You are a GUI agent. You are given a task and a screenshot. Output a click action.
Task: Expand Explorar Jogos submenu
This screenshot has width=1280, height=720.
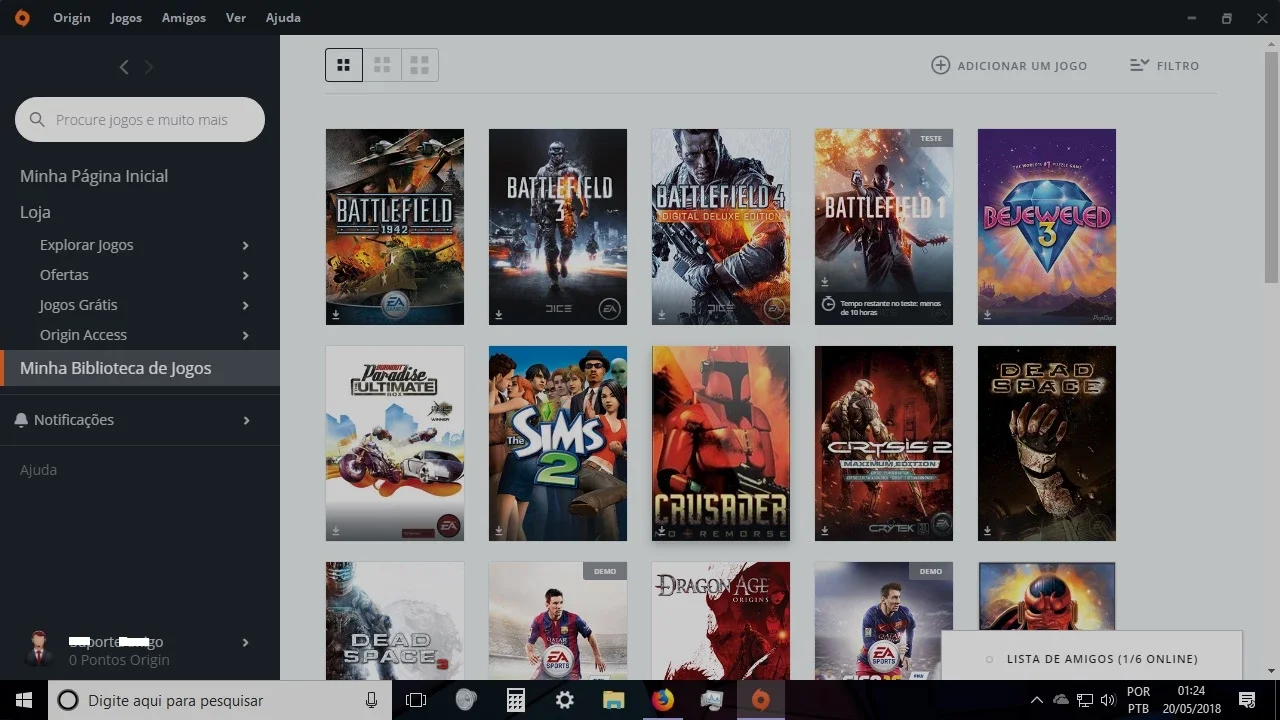click(x=245, y=245)
